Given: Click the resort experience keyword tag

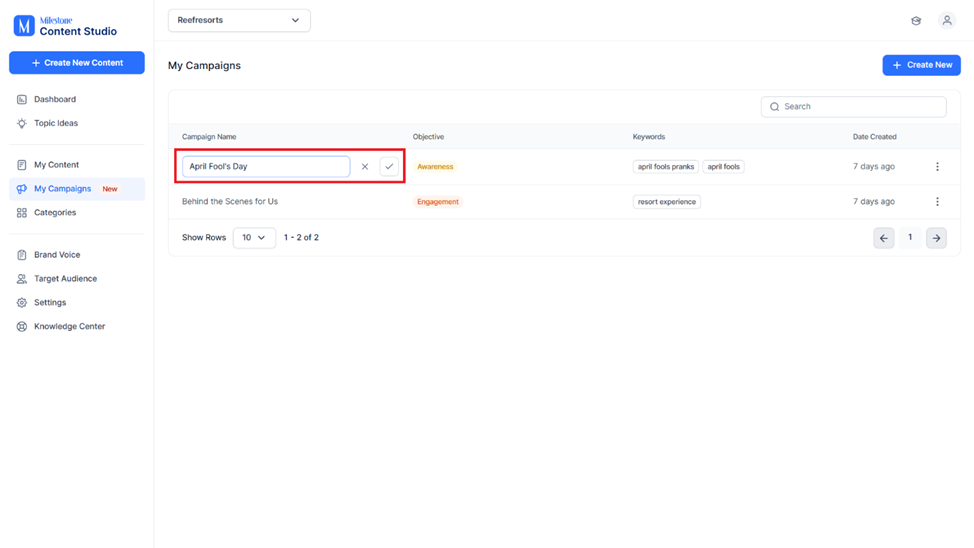Looking at the screenshot, I should [667, 202].
